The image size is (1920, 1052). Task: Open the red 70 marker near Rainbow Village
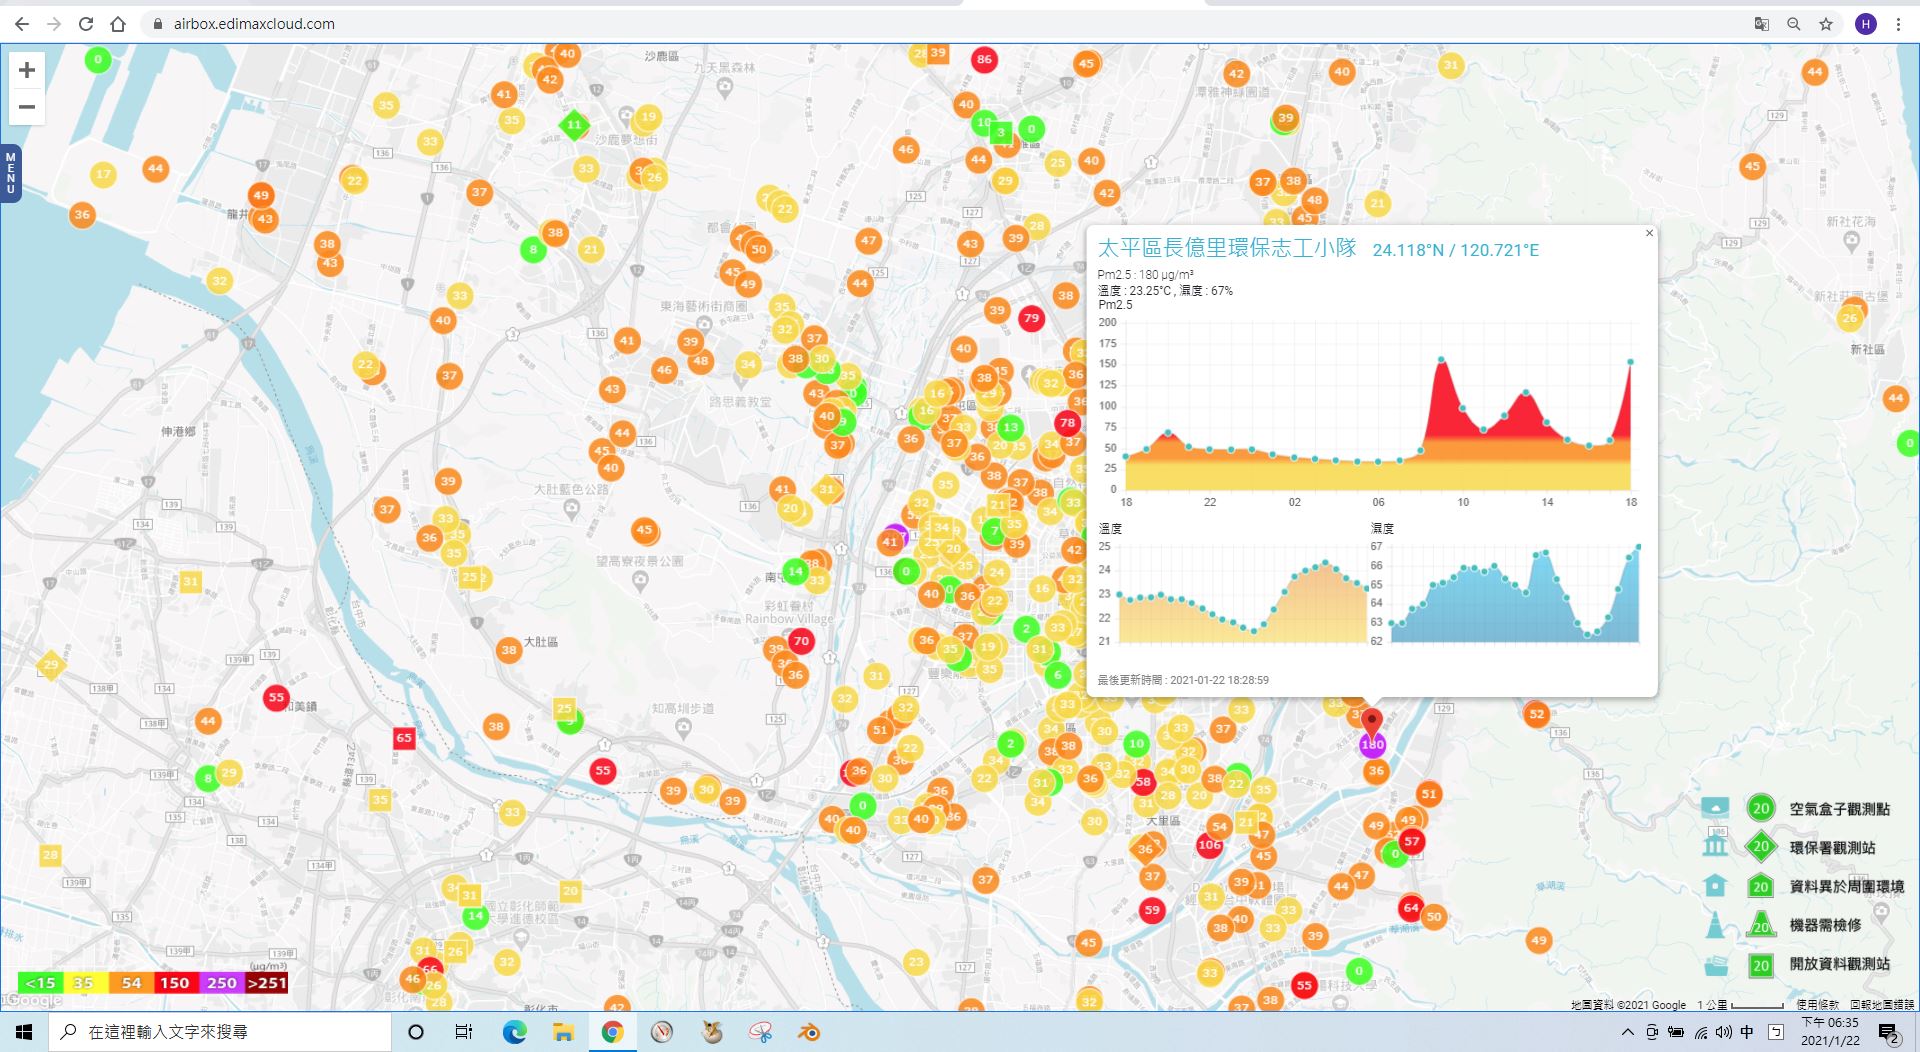[x=801, y=641]
